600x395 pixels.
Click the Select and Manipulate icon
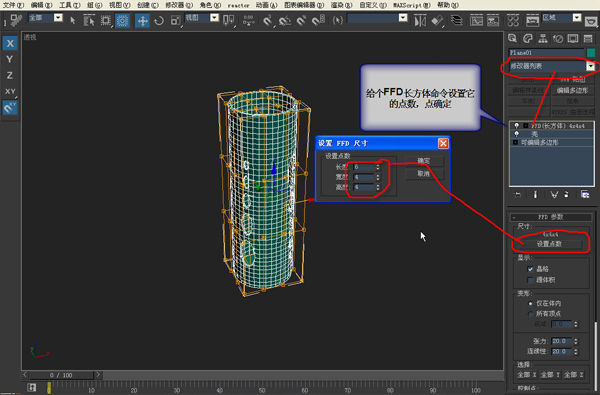tap(249, 20)
